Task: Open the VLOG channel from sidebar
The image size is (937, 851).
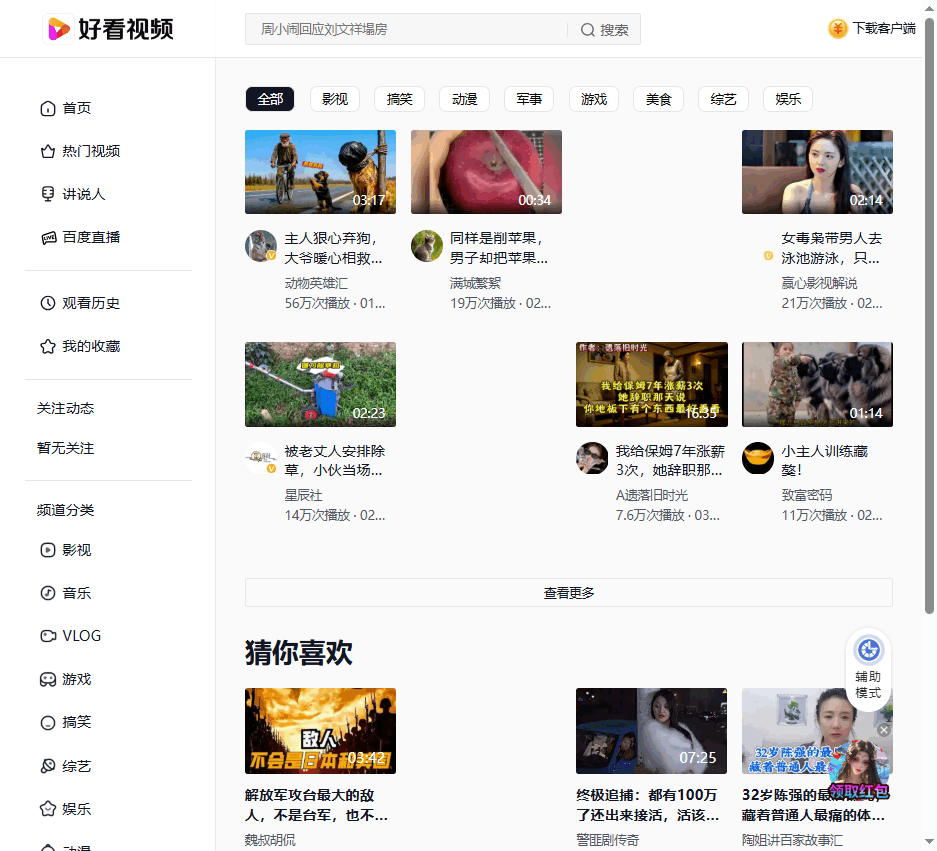Action: [x=78, y=635]
